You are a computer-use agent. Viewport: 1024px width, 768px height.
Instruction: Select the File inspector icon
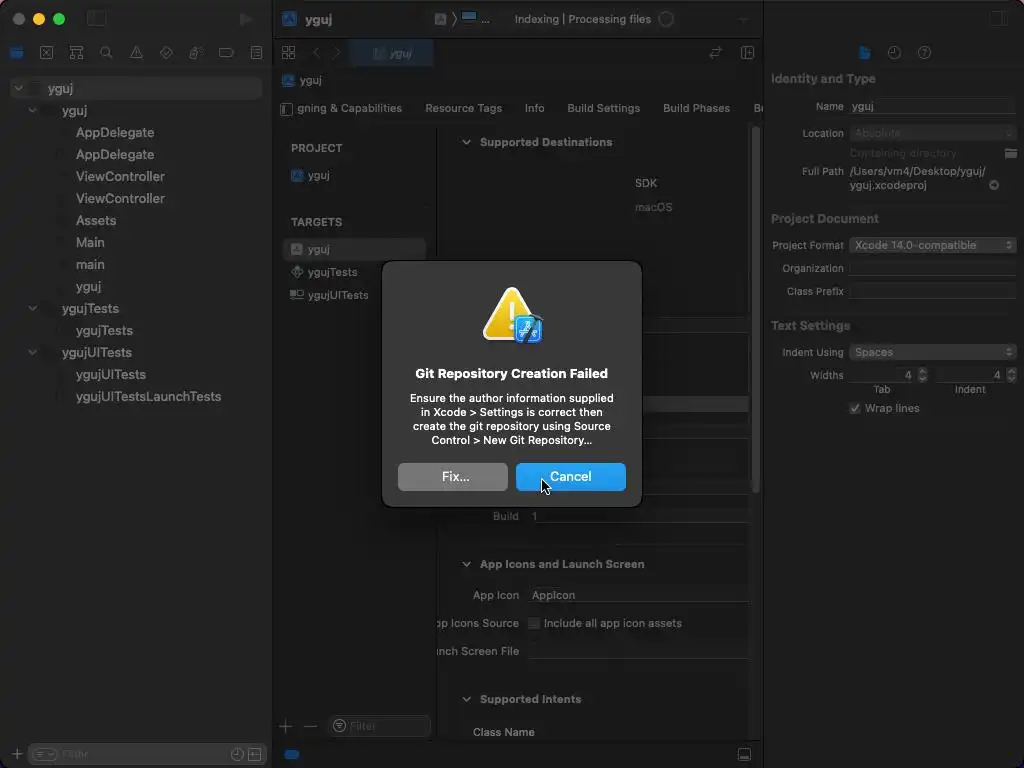click(864, 53)
